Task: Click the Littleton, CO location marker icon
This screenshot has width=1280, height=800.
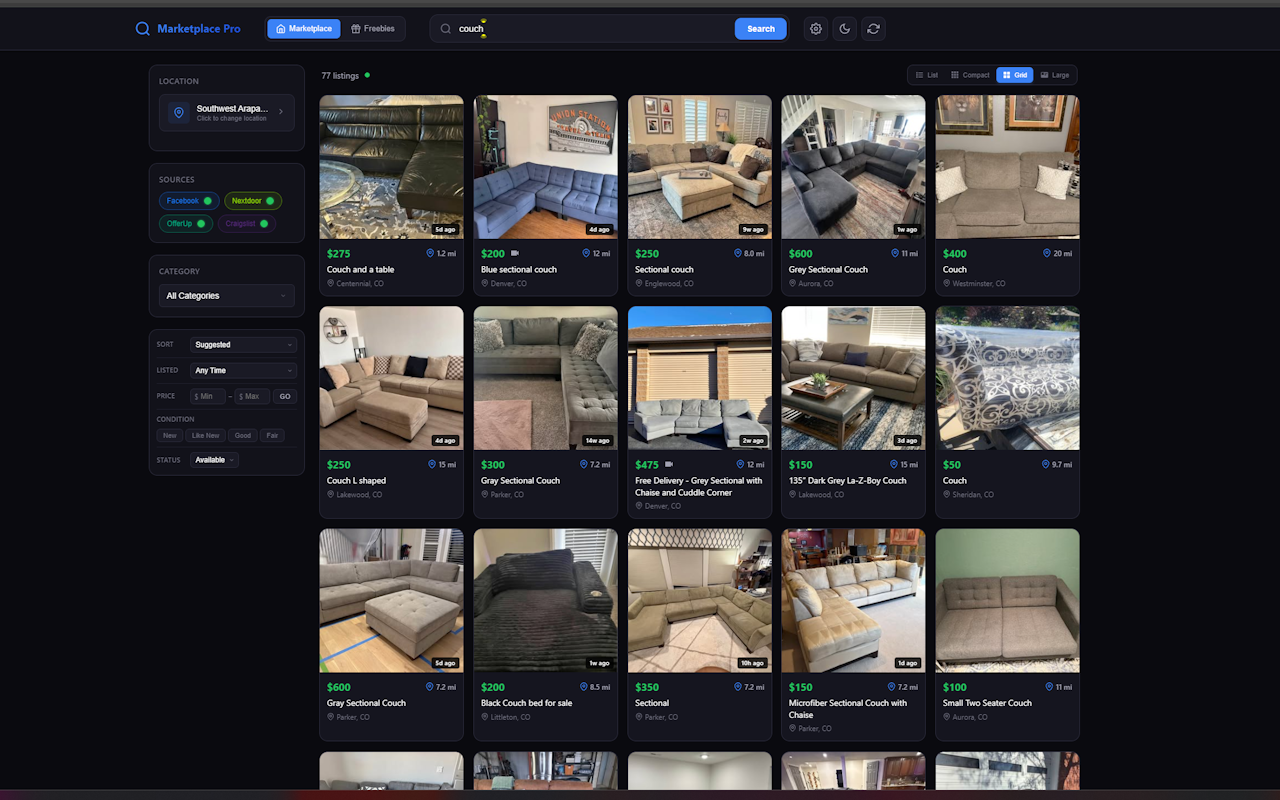Action: (x=485, y=717)
